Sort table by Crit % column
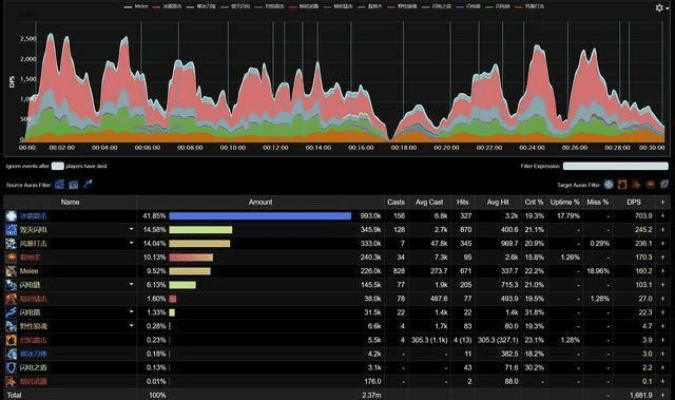This screenshot has height=400, width=675. [x=535, y=201]
